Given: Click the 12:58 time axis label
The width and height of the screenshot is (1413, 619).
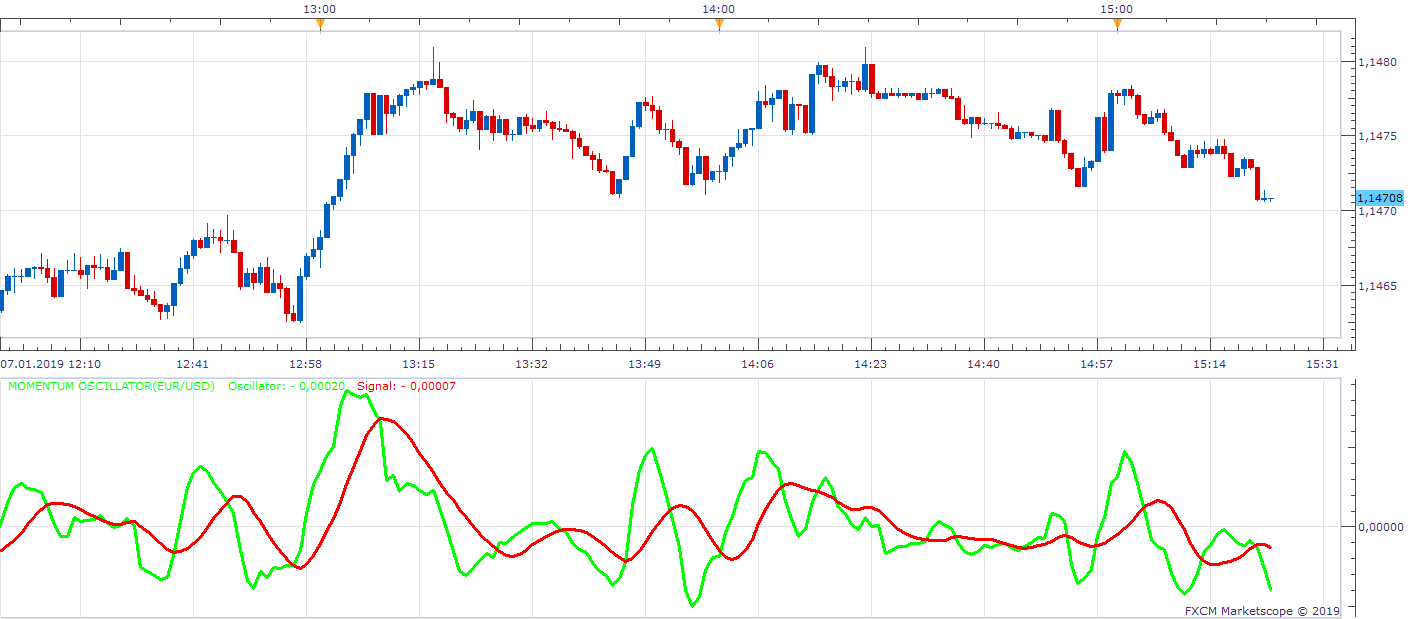Looking at the screenshot, I should click(305, 364).
